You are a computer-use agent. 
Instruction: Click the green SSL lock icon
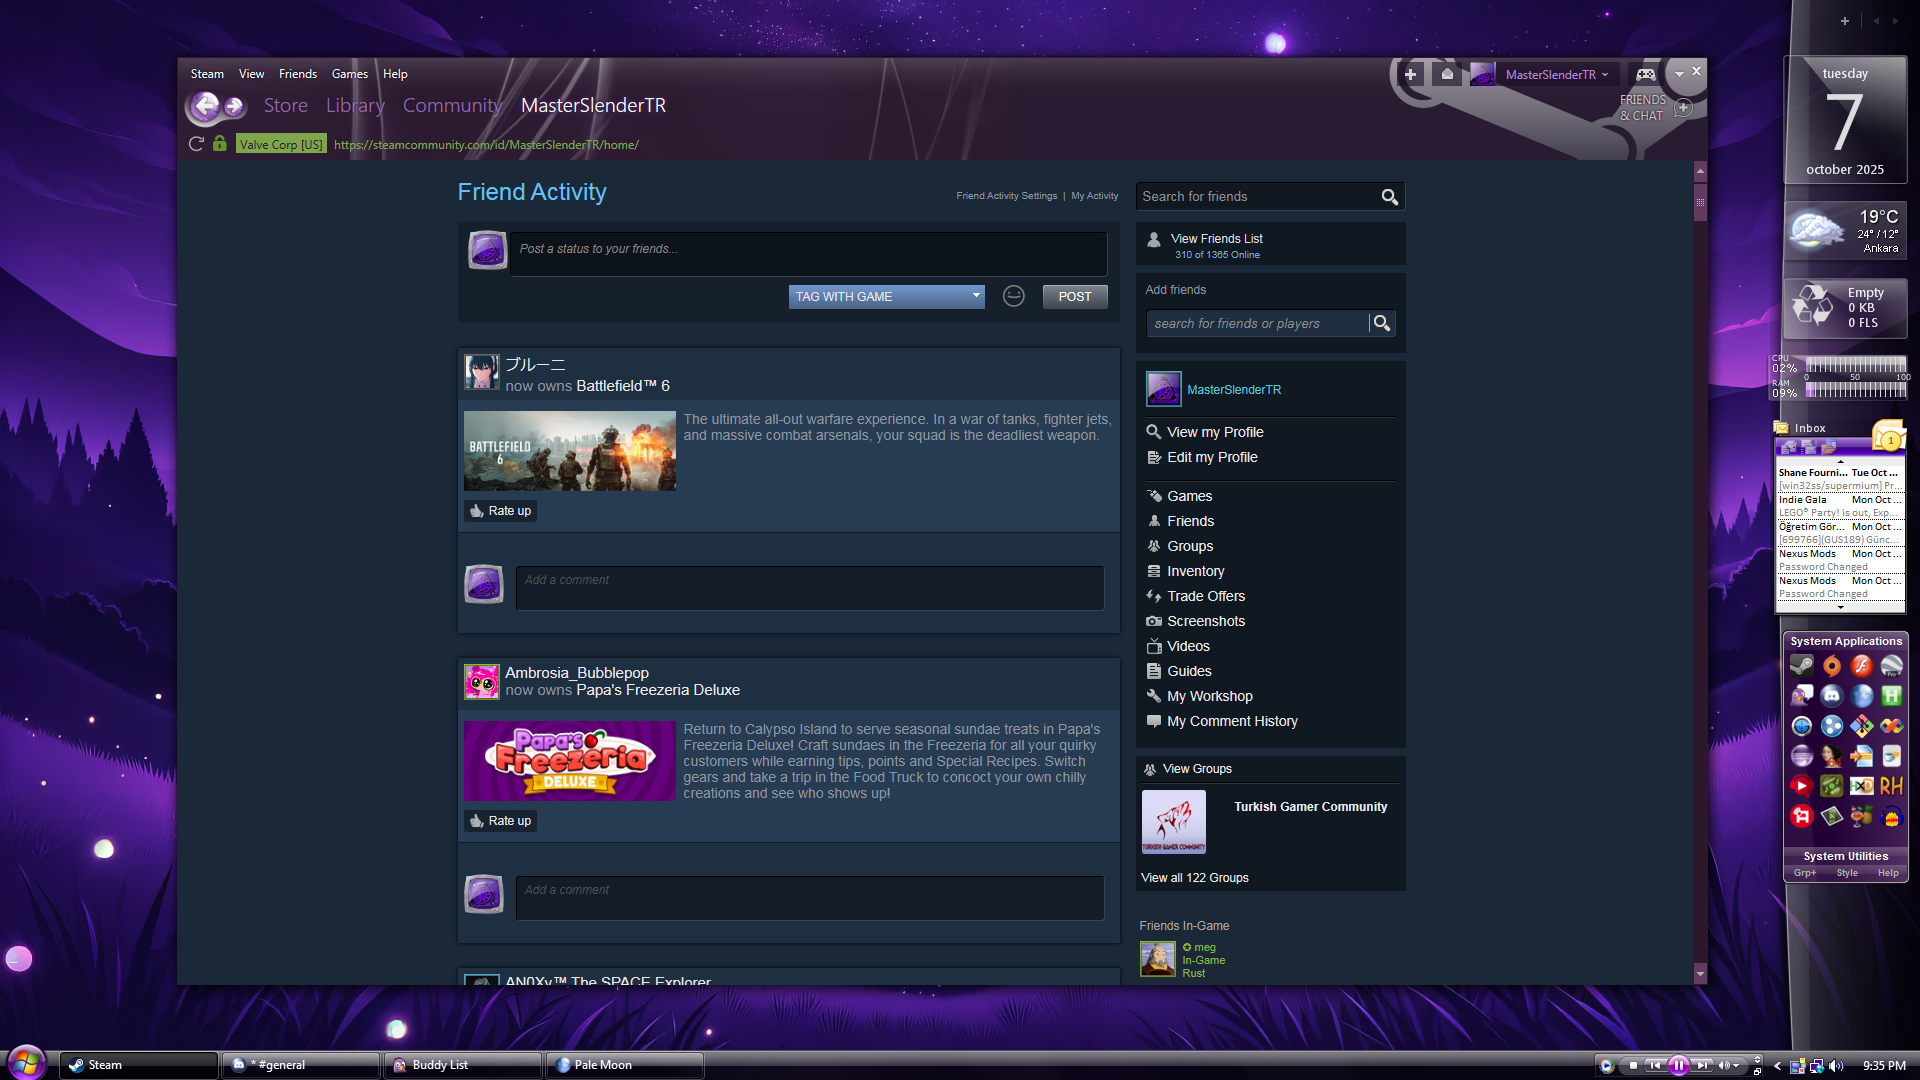pyautogui.click(x=219, y=144)
